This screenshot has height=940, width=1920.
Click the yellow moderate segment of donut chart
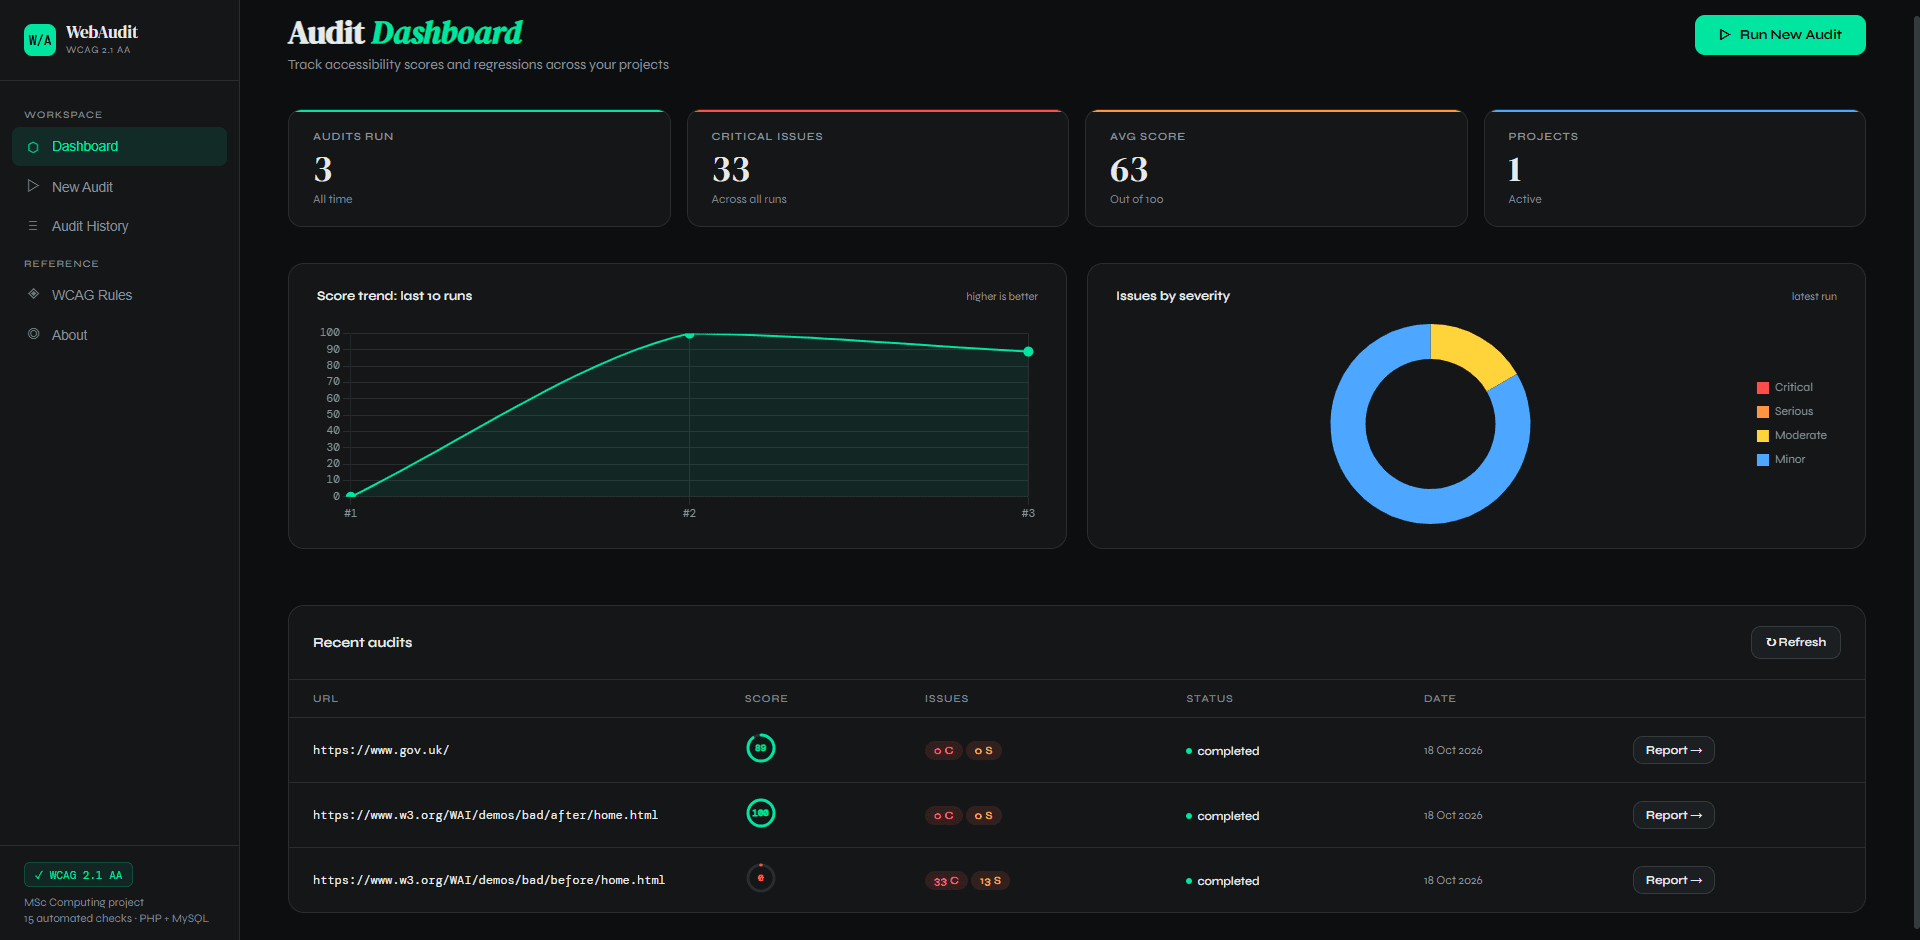(1474, 353)
